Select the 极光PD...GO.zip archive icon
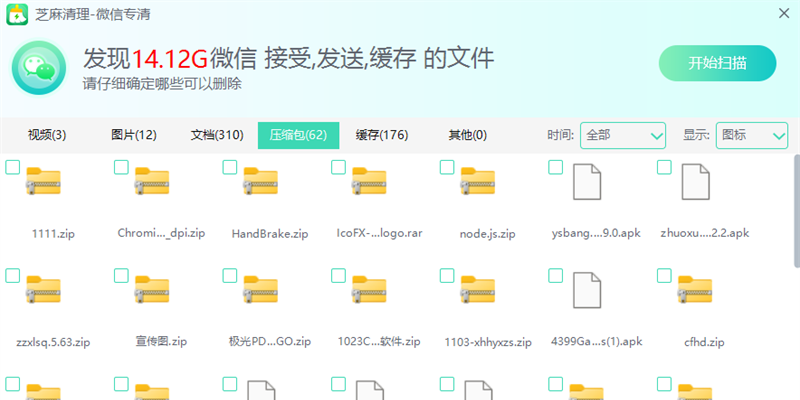This screenshot has width=800, height=400. (x=261, y=290)
